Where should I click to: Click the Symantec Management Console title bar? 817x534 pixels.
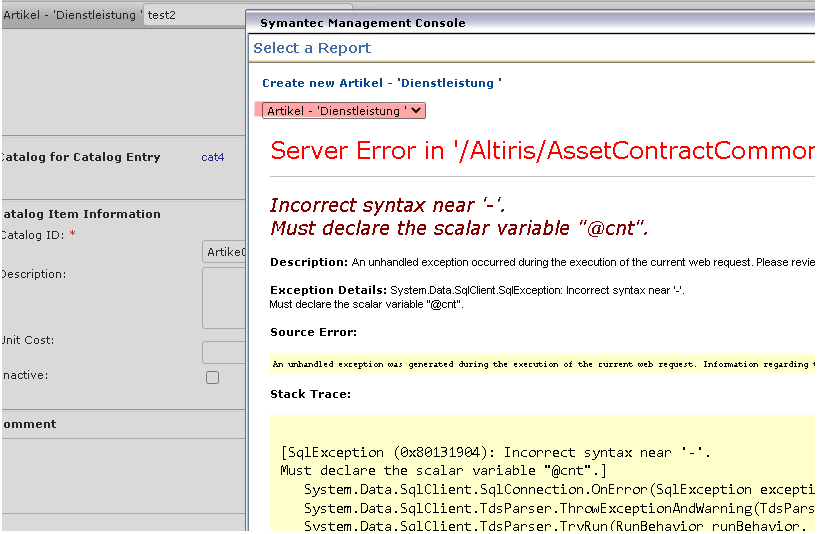click(x=362, y=23)
